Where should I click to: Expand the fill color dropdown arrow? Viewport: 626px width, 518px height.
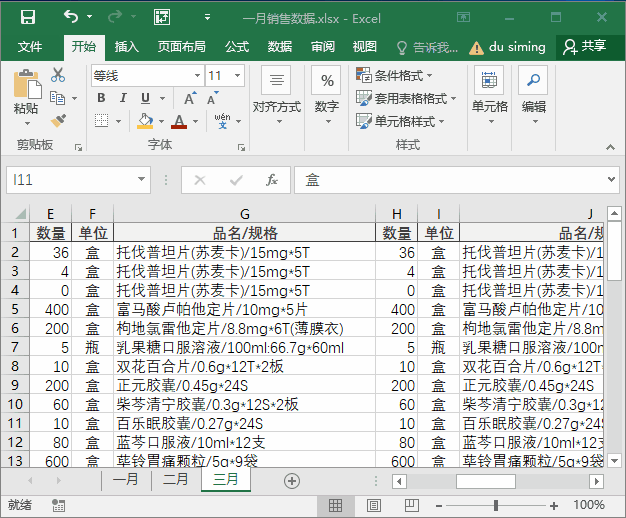(161, 121)
